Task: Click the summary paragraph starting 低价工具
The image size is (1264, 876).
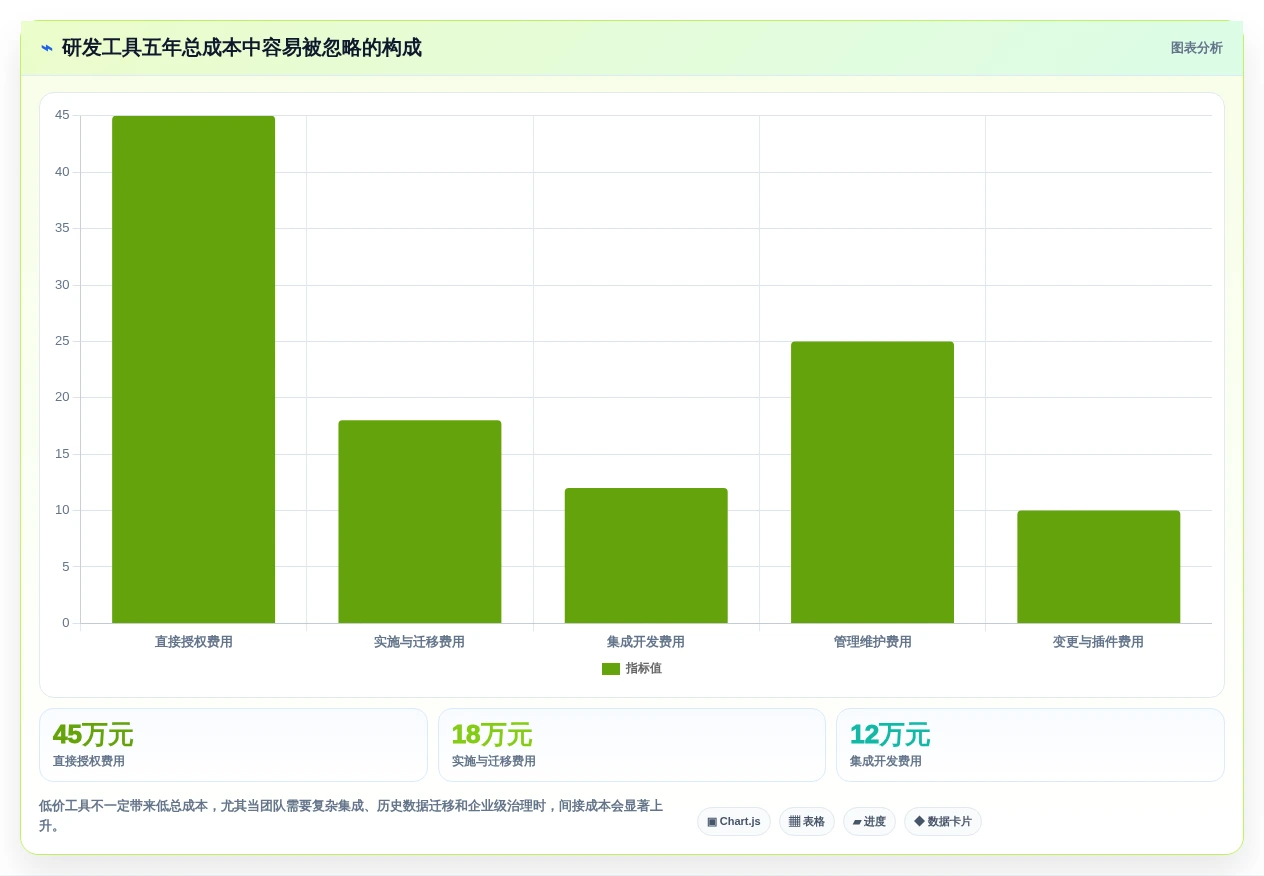Action: 352,816
